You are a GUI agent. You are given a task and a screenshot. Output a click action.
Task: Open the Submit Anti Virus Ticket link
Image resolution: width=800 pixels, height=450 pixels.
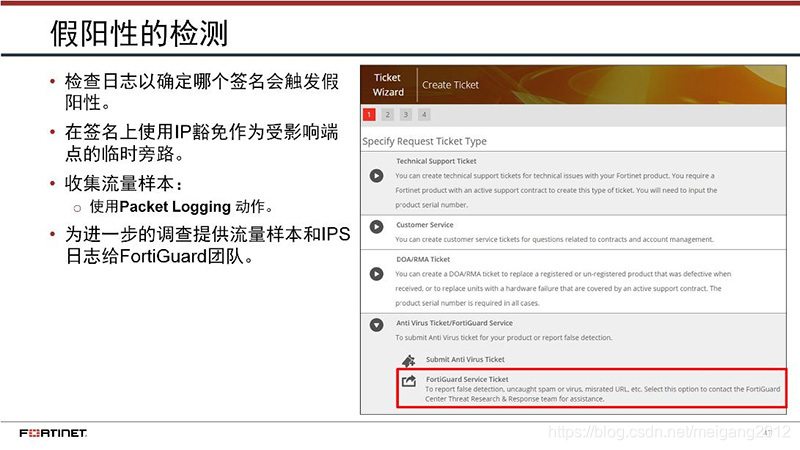pyautogui.click(x=465, y=360)
